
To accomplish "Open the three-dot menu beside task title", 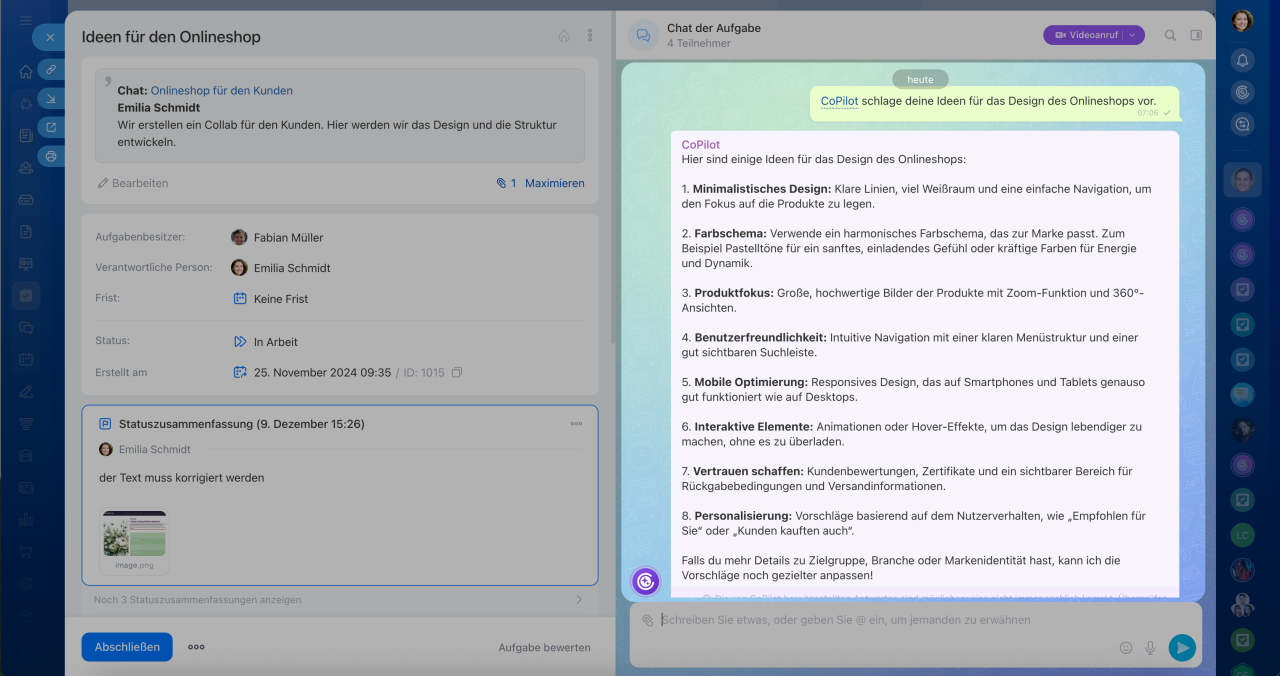I will click(590, 36).
